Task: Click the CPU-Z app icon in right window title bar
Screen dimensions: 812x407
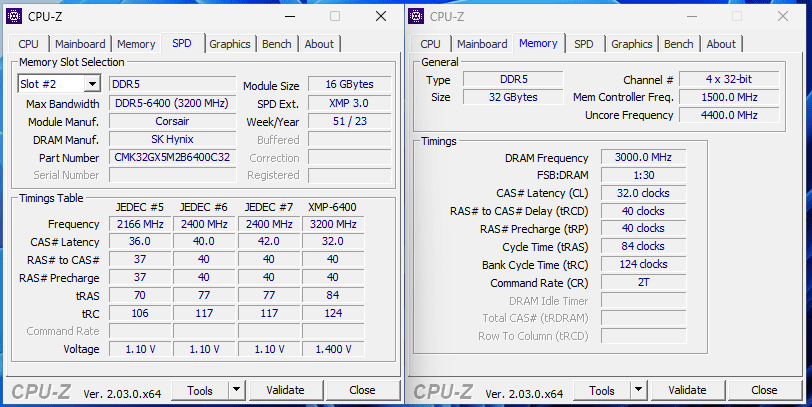Action: click(416, 16)
